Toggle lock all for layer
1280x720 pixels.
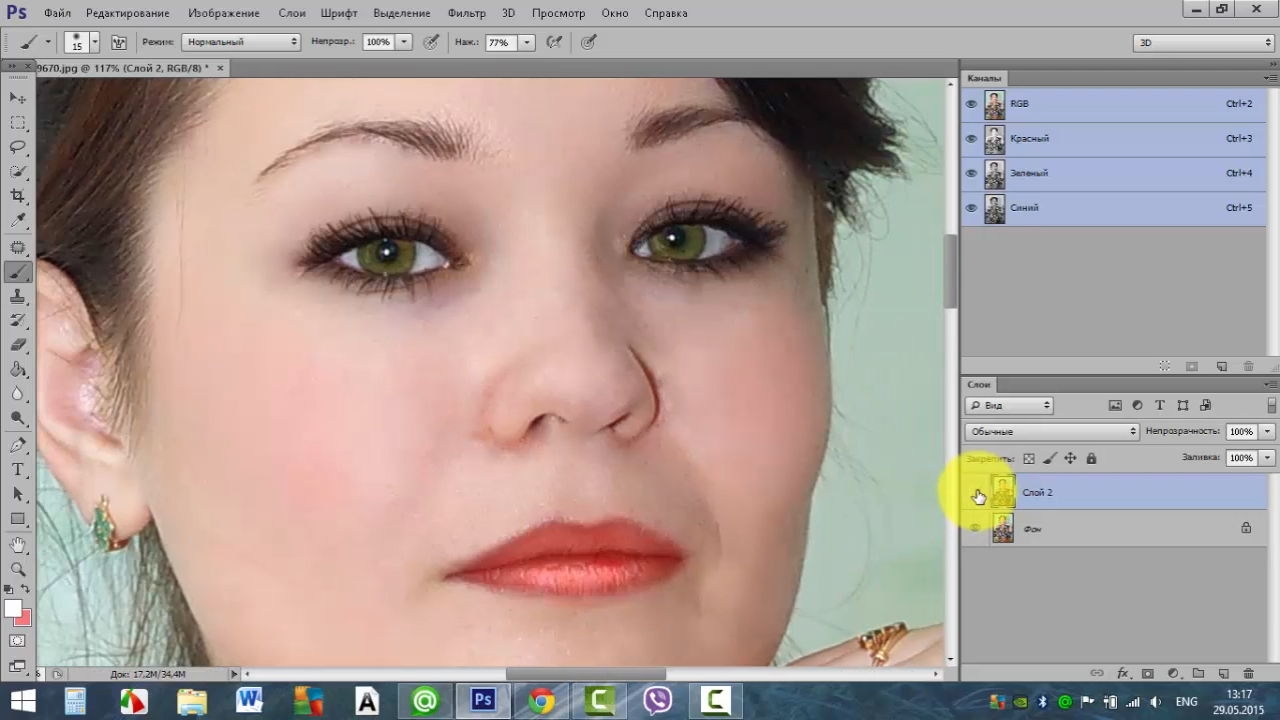[1091, 458]
